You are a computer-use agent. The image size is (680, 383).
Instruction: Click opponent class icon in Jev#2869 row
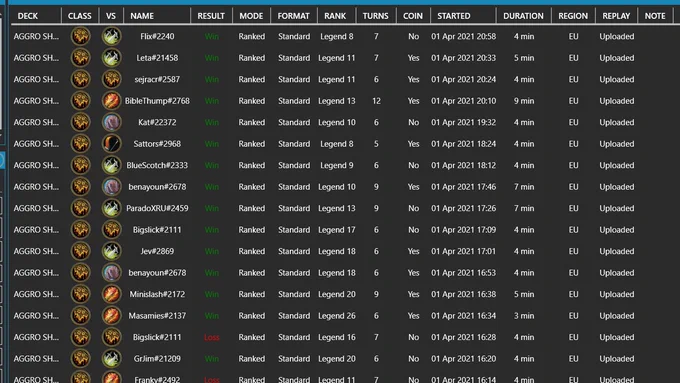pyautogui.click(x=111, y=251)
